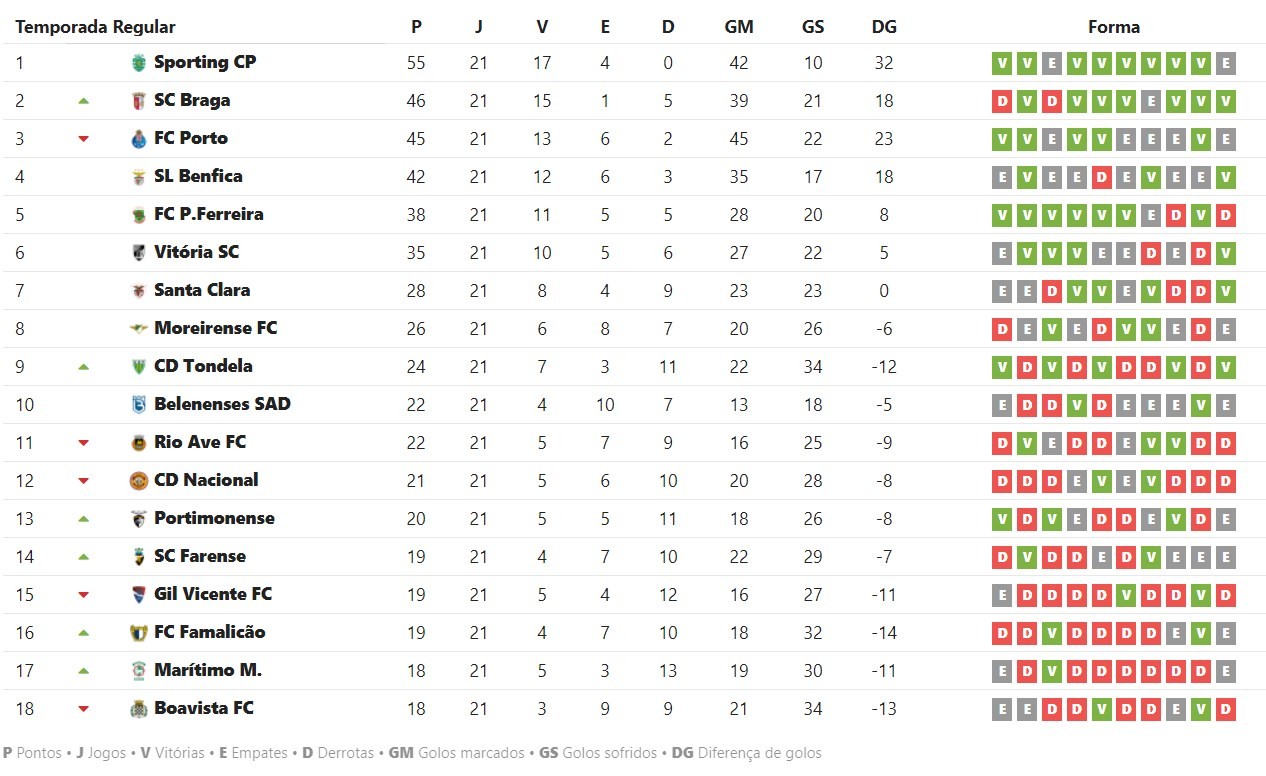Click the green up arrow beside SC Braga
Screen dimensions: 1266x776
[x=83, y=101]
